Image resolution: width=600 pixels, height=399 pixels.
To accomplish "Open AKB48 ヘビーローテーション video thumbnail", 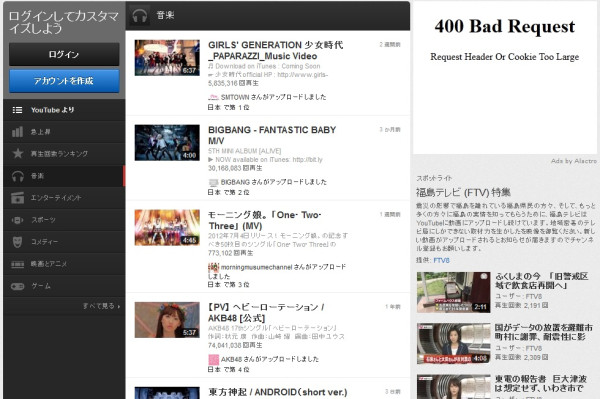I will pos(167,320).
